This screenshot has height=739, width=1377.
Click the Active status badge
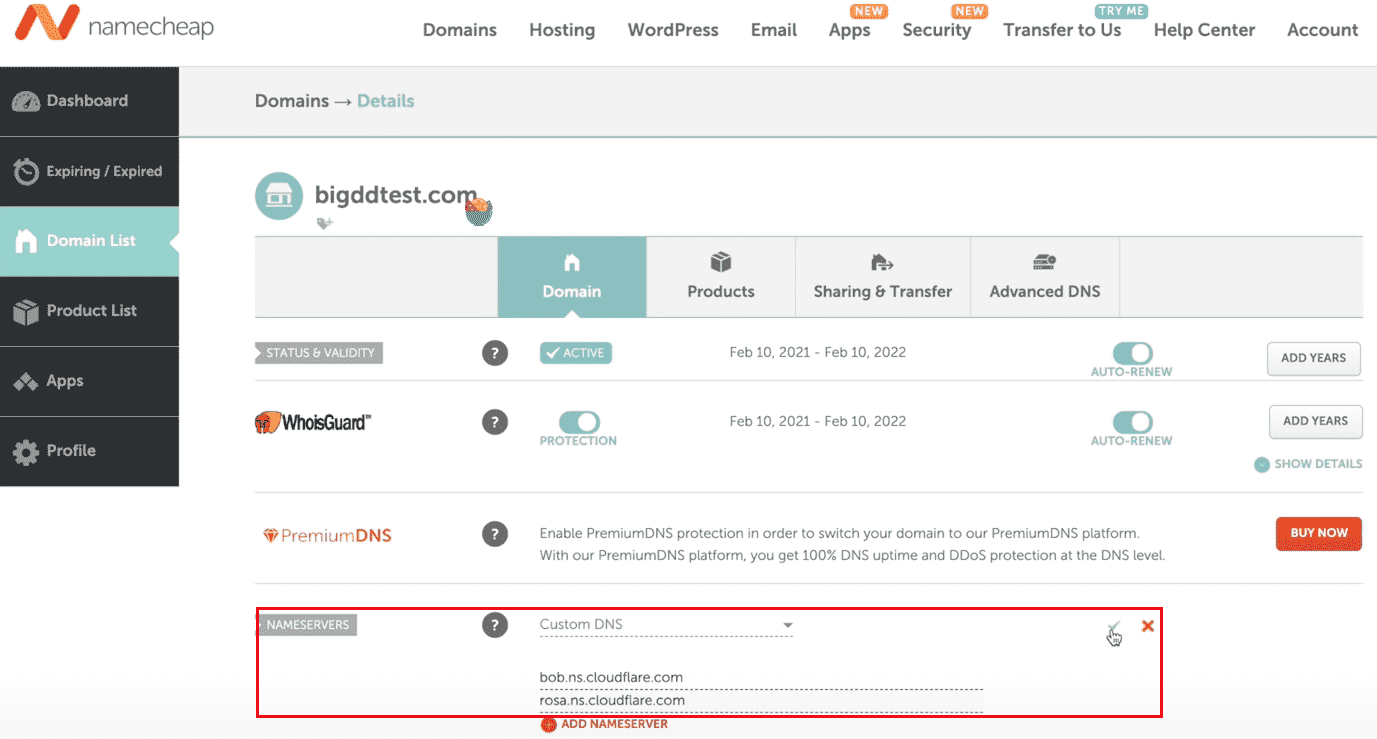click(x=576, y=353)
